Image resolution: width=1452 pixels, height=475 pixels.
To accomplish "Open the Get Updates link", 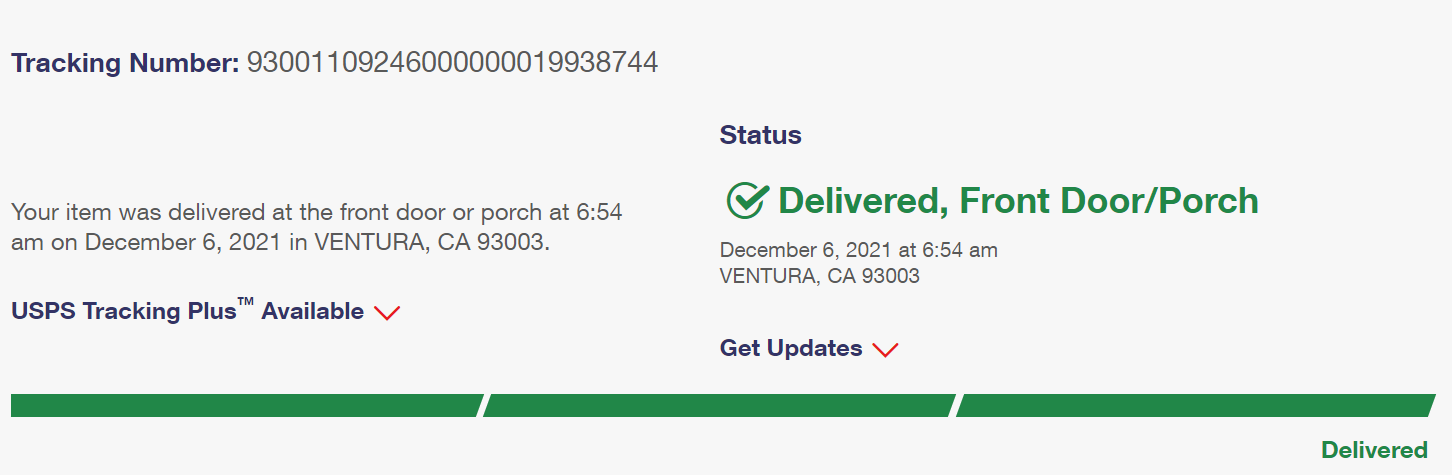I will tap(791, 348).
